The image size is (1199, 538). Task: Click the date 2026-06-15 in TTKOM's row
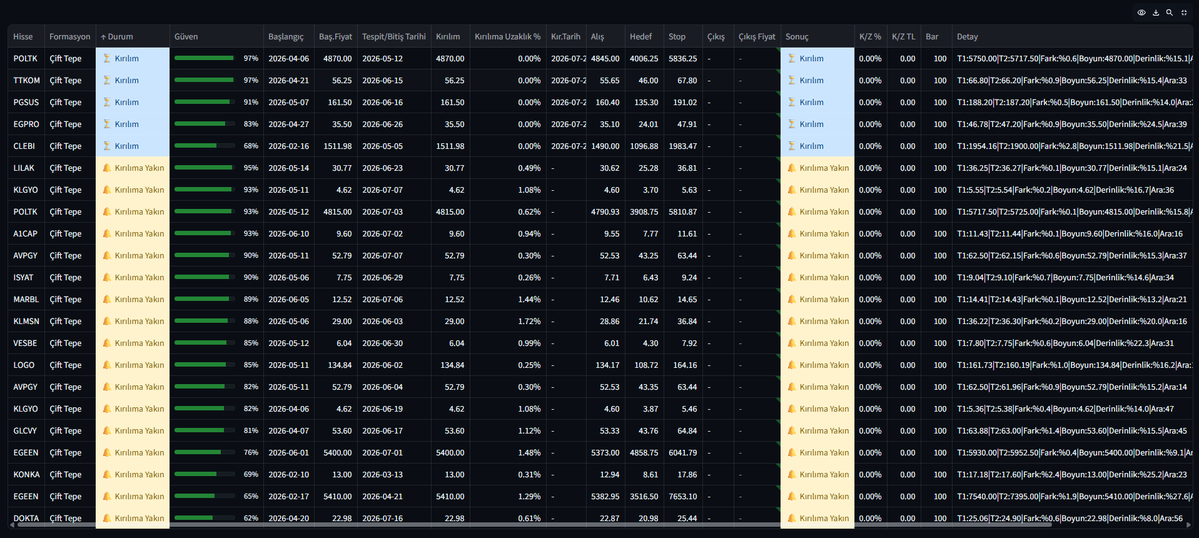pyautogui.click(x=394, y=80)
